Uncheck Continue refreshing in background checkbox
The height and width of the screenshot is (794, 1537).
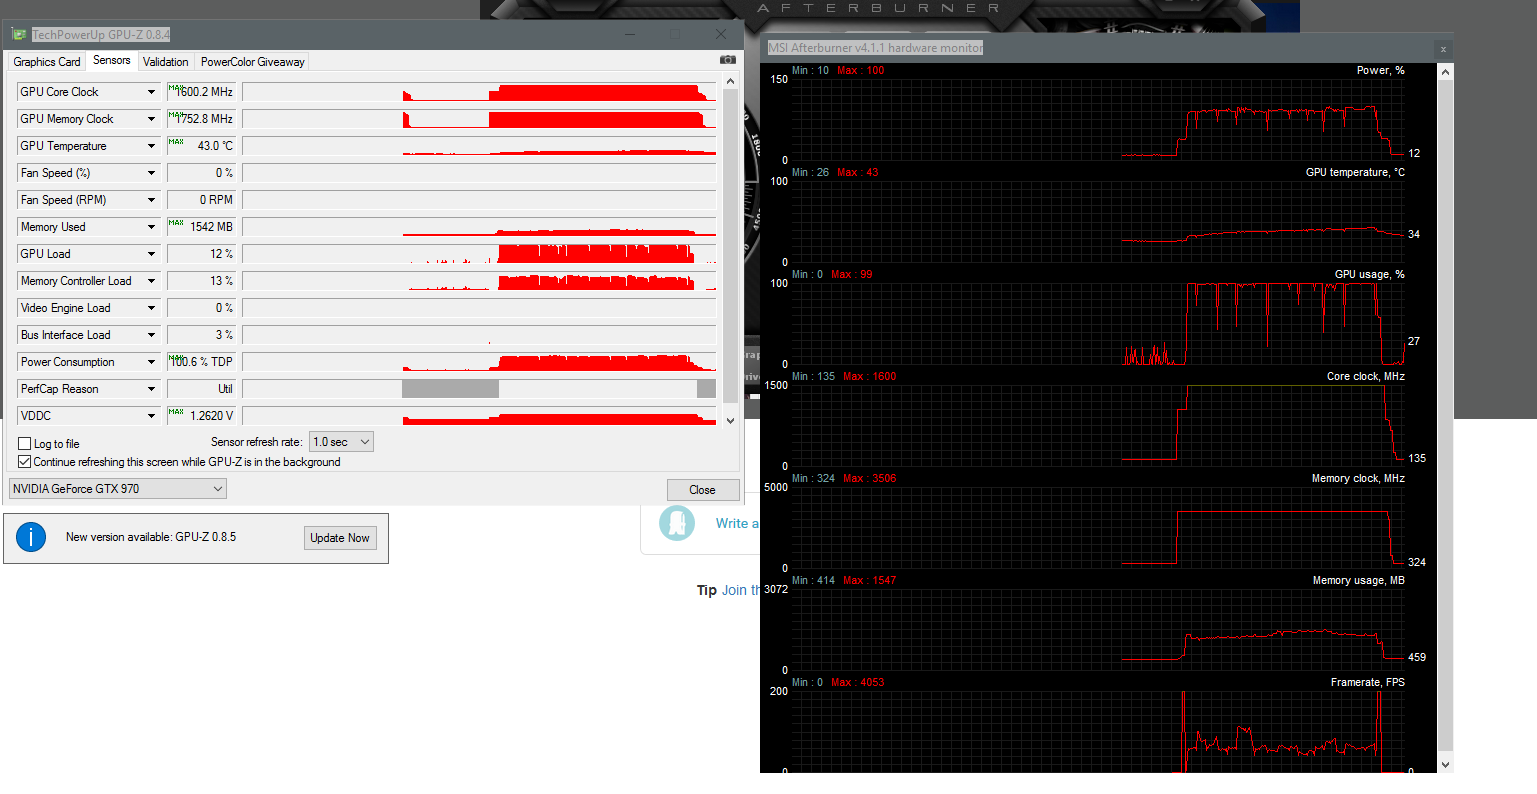click(25, 462)
